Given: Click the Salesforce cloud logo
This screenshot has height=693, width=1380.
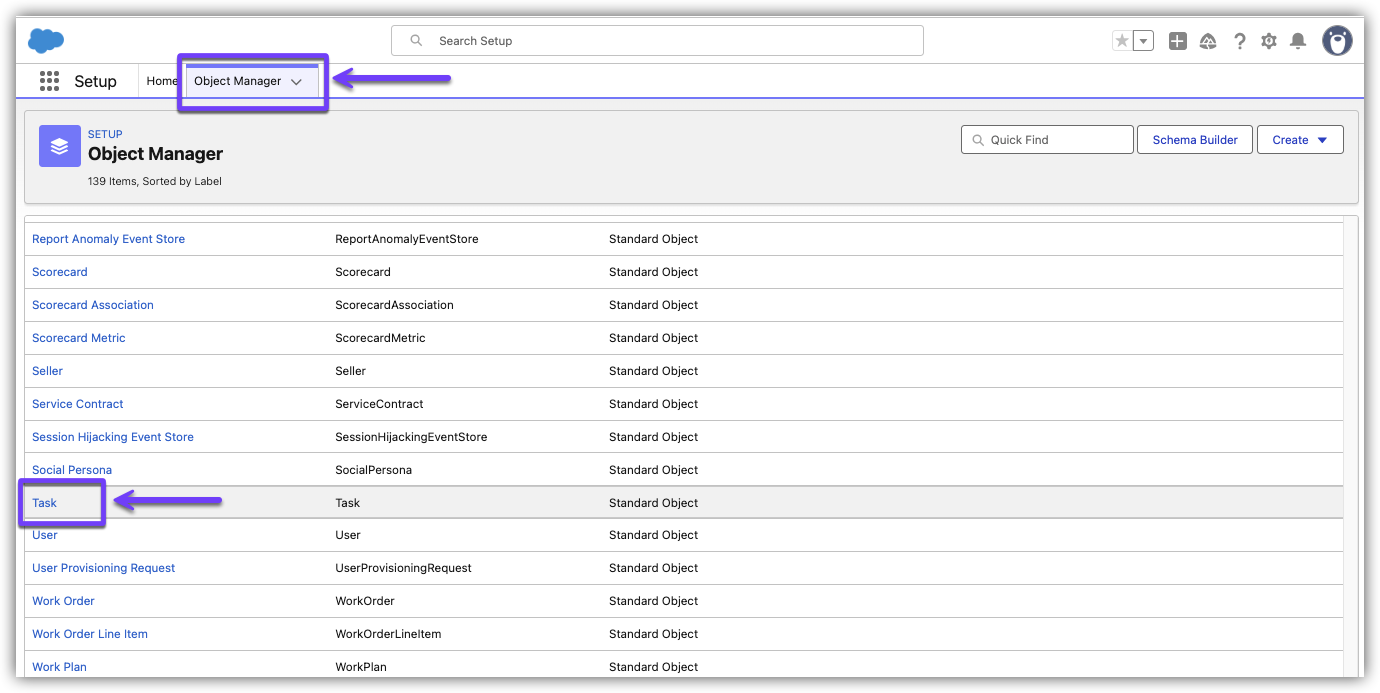Looking at the screenshot, I should click(46, 41).
